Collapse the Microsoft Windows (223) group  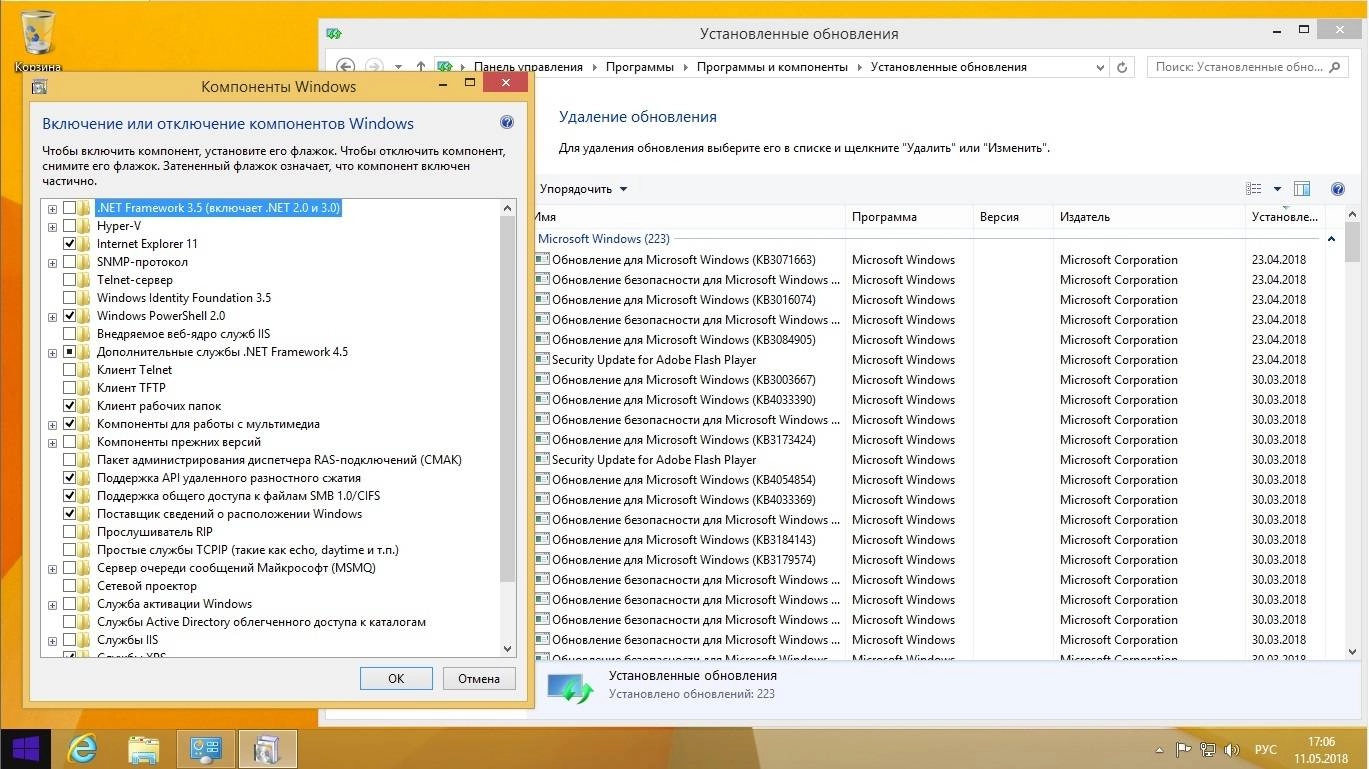tap(1331, 239)
